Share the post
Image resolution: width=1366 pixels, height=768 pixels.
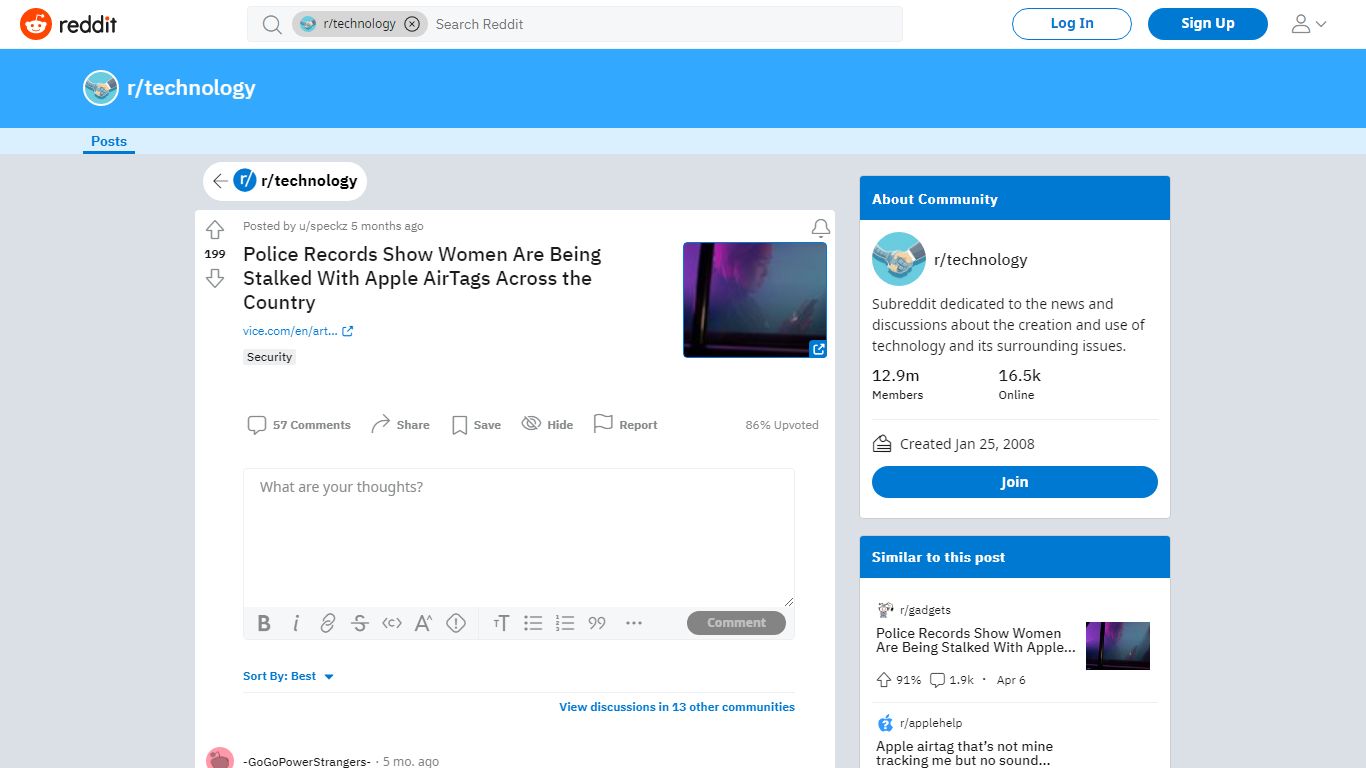[400, 425]
